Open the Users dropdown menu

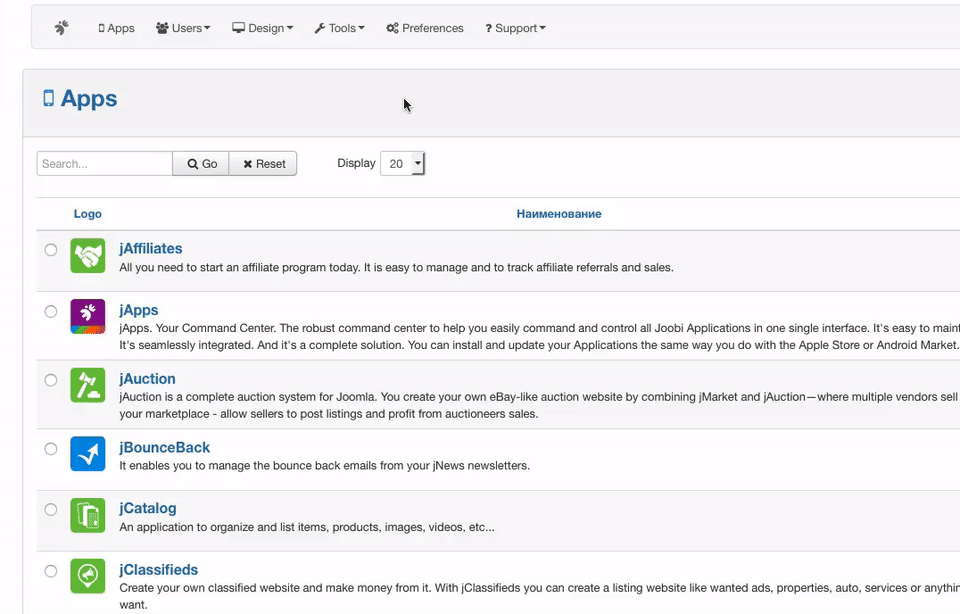(183, 28)
